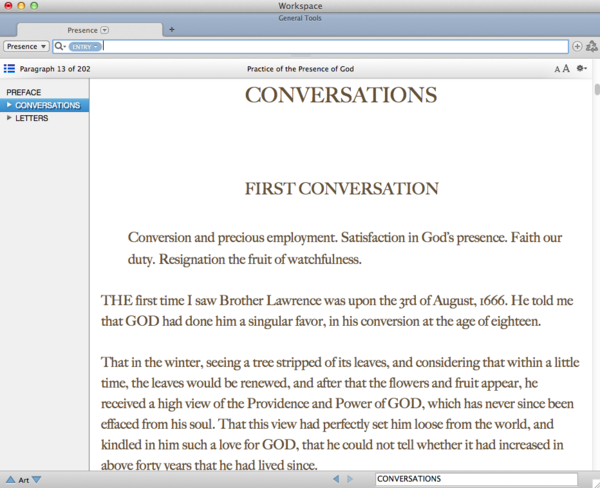This screenshot has height=488, width=600.
Task: Go to next article with down triangle
Action: tap(36, 479)
